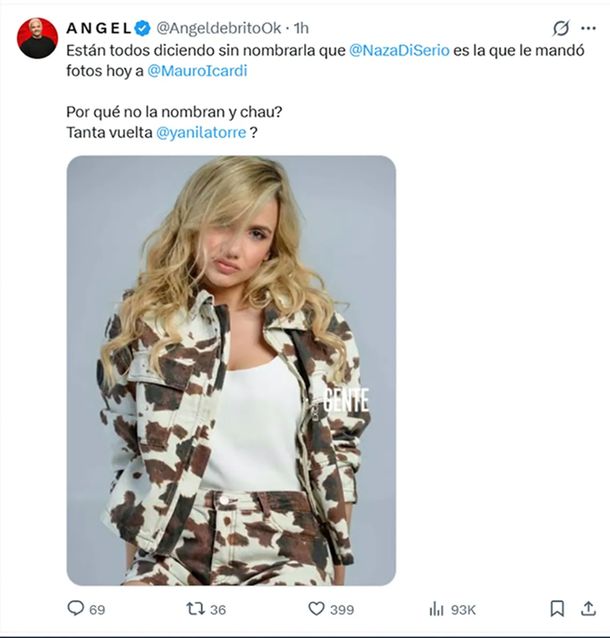This screenshot has height=638, width=610.
Task: Click the 399 likes number
Action: click(343, 609)
